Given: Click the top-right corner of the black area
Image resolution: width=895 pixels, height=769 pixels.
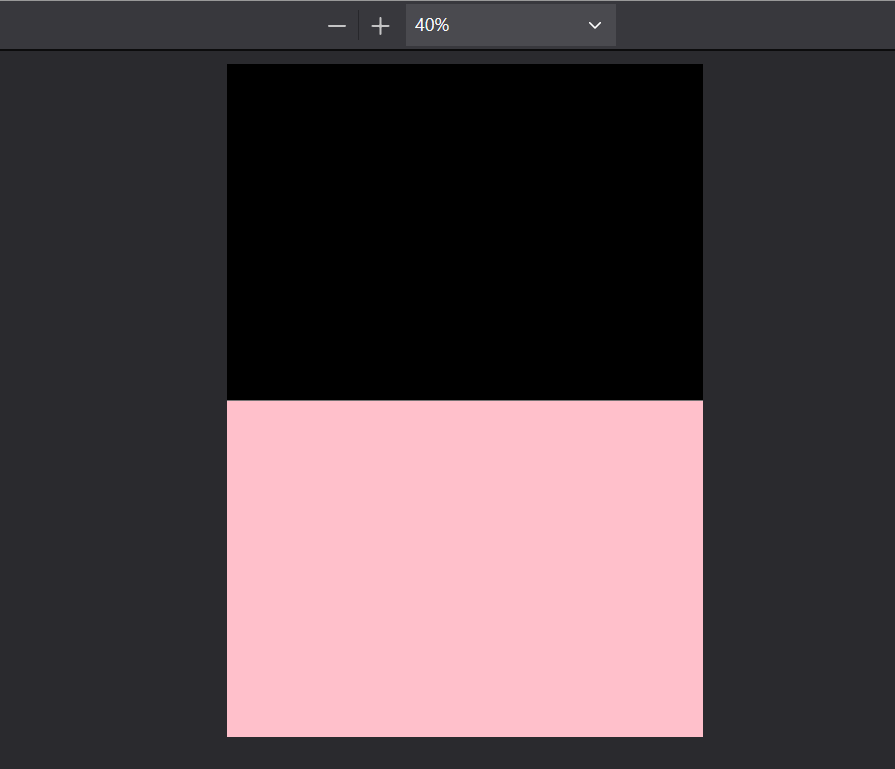Looking at the screenshot, I should [700, 66].
